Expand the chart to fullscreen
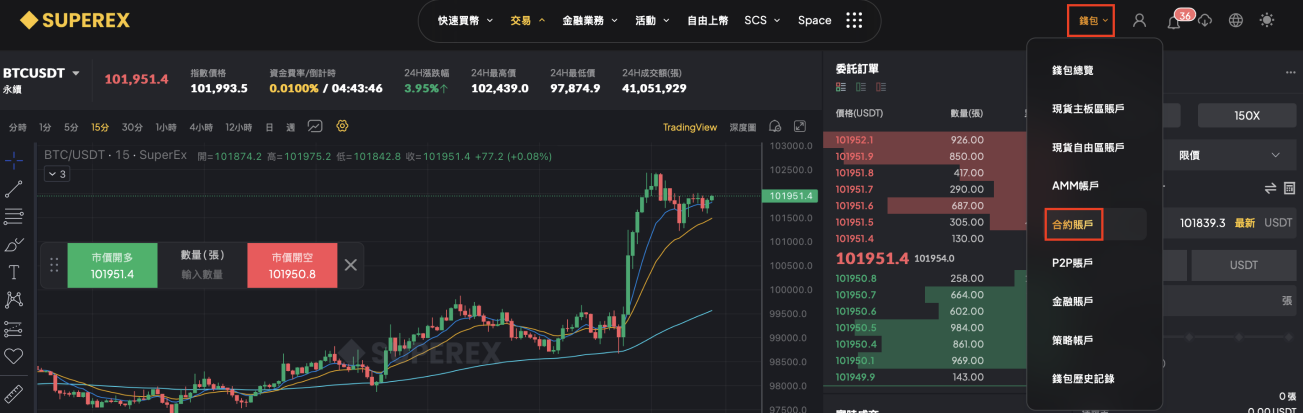This screenshot has width=1303, height=413. pos(800,127)
